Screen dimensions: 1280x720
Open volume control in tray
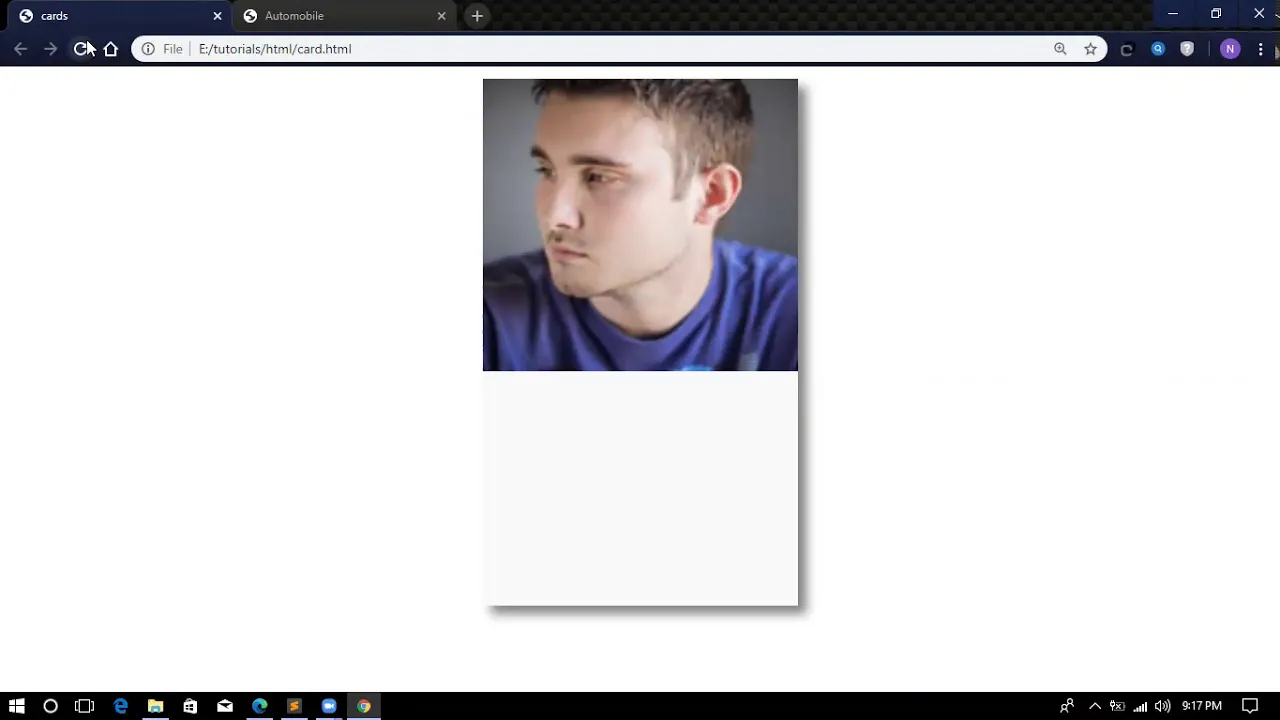(x=1162, y=706)
